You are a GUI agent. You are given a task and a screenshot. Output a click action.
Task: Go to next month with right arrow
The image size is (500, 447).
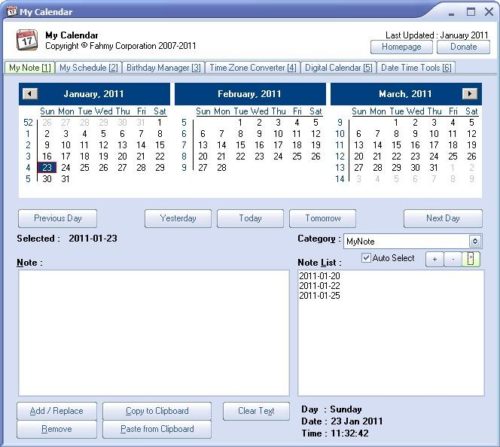pyautogui.click(x=470, y=94)
